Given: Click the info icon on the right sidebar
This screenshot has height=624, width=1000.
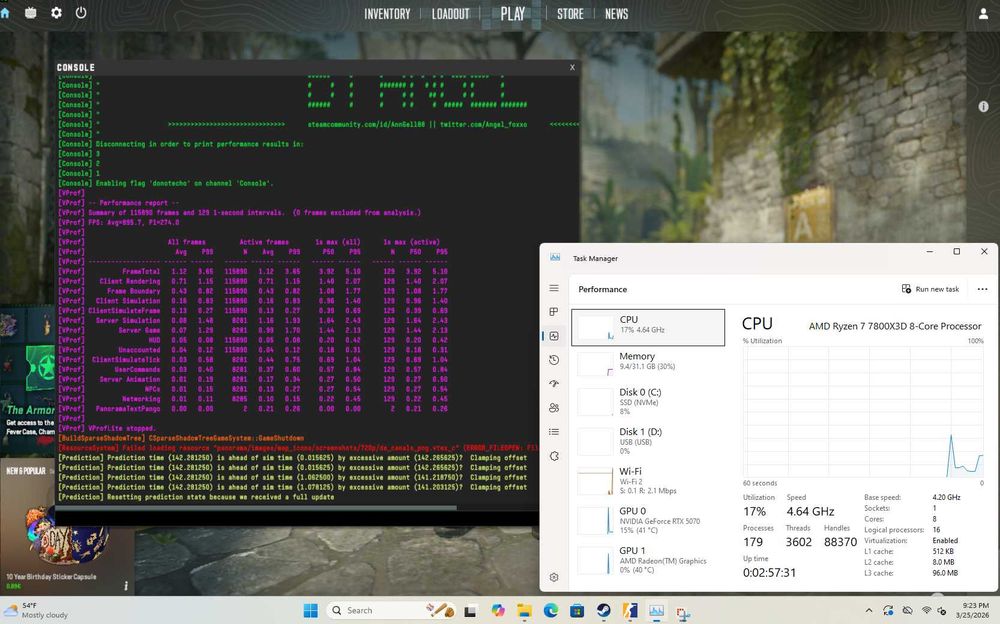Looking at the screenshot, I should coord(983,107).
